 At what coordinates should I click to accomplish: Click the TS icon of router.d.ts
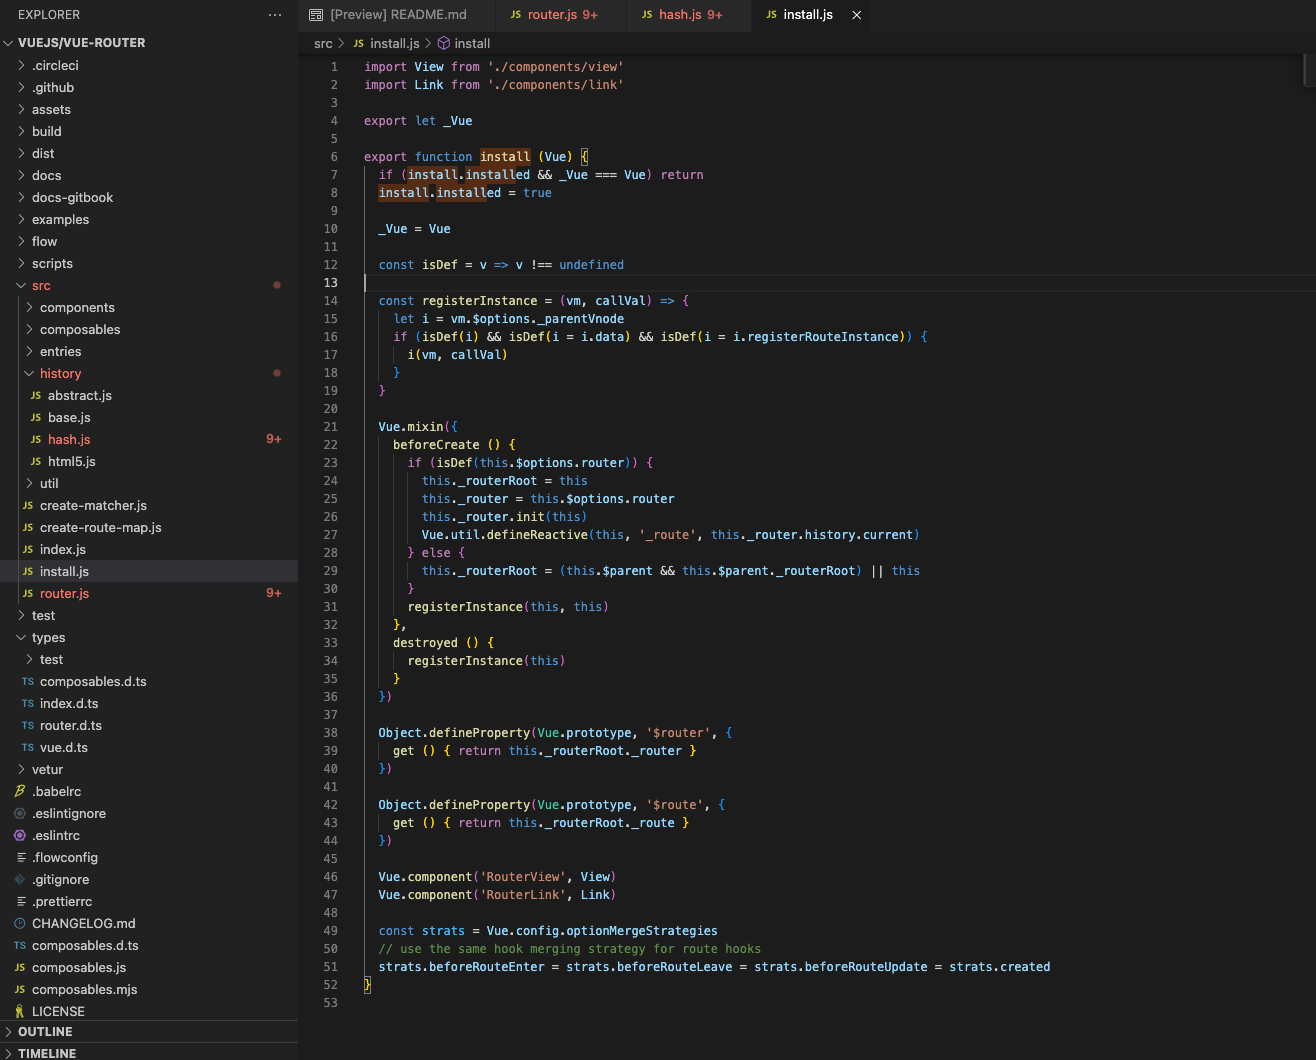pyautogui.click(x=28, y=726)
